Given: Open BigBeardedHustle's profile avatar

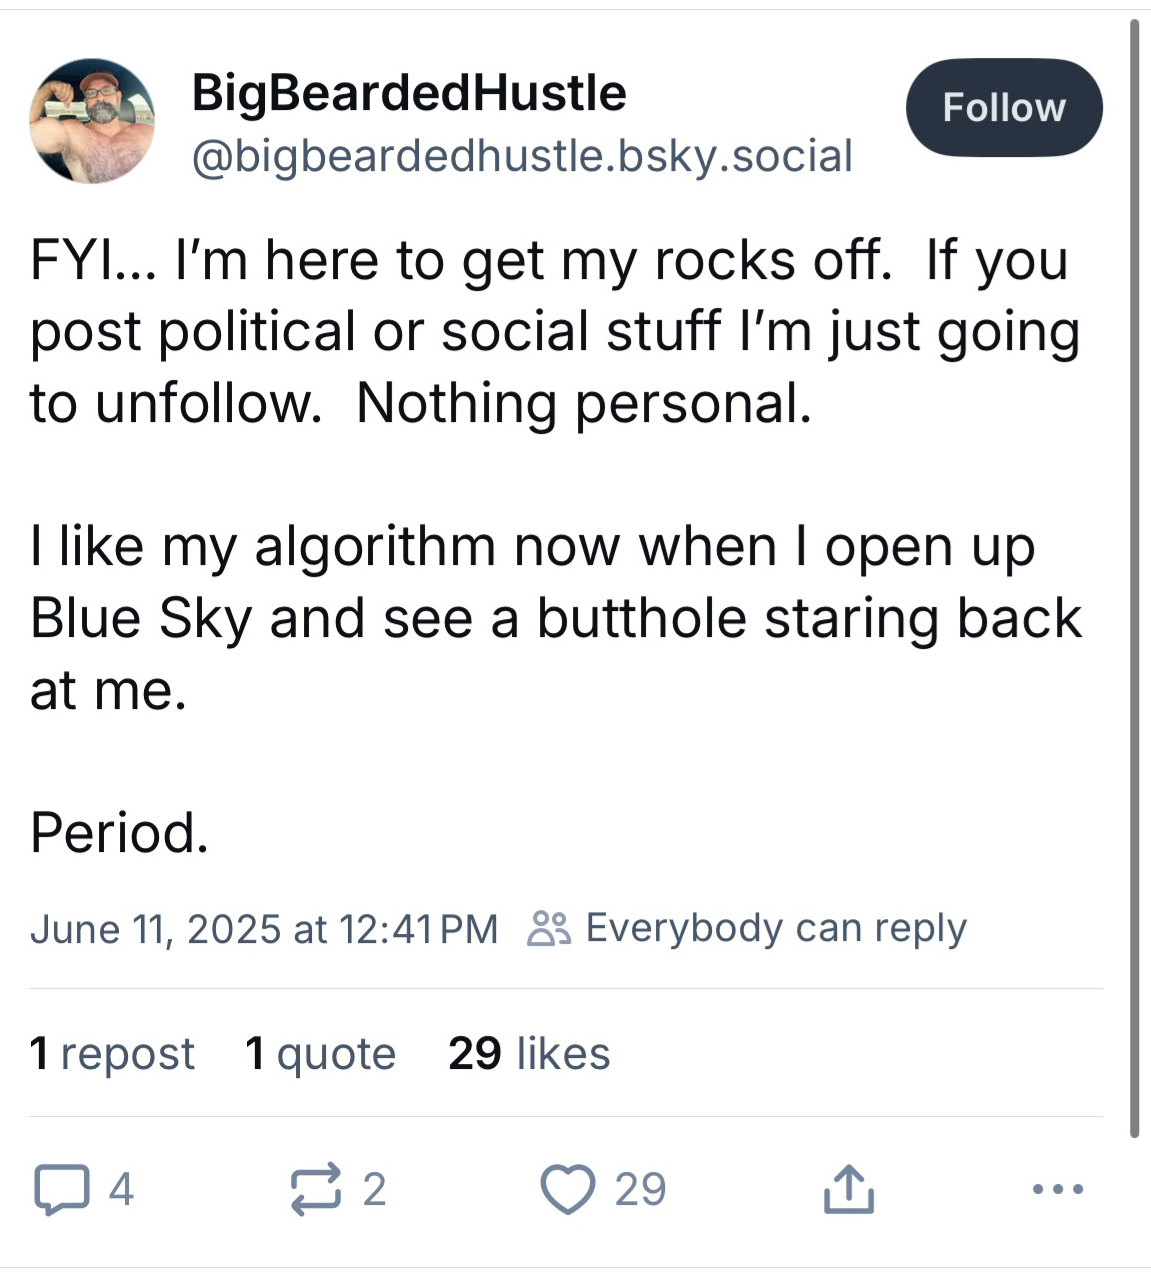Looking at the screenshot, I should tap(92, 122).
